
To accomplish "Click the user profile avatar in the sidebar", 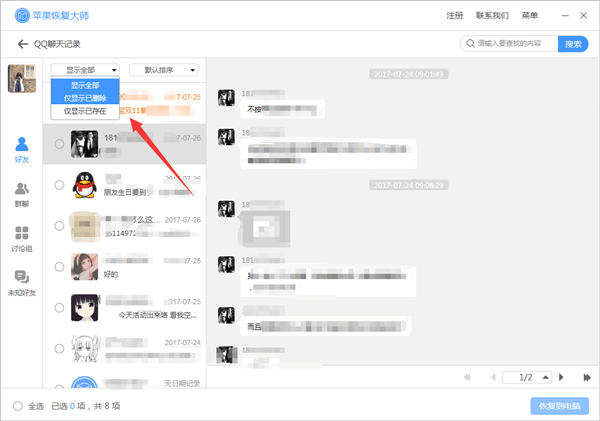I will [x=22, y=78].
